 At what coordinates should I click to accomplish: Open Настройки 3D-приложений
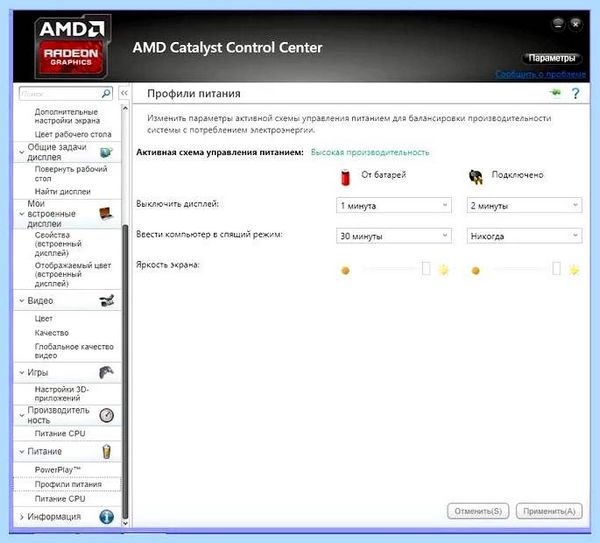pos(62,394)
